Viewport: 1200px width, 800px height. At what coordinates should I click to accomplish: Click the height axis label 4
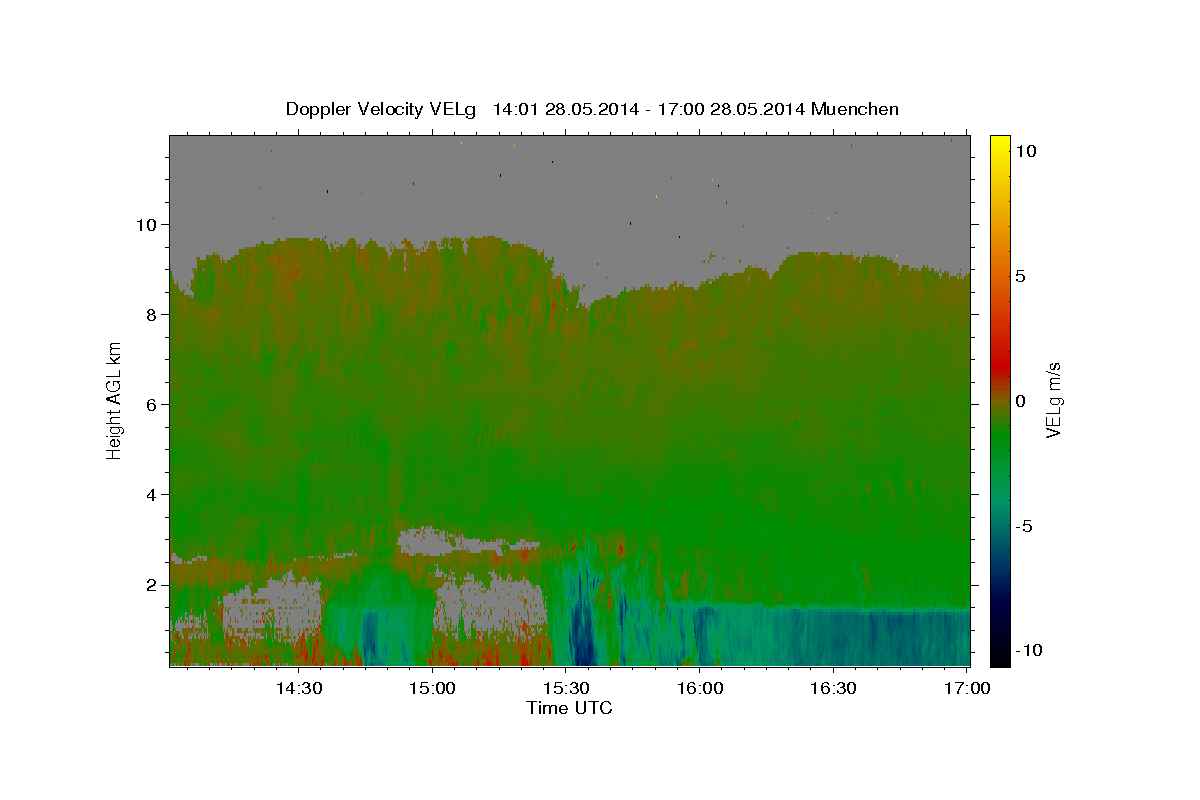[151, 494]
